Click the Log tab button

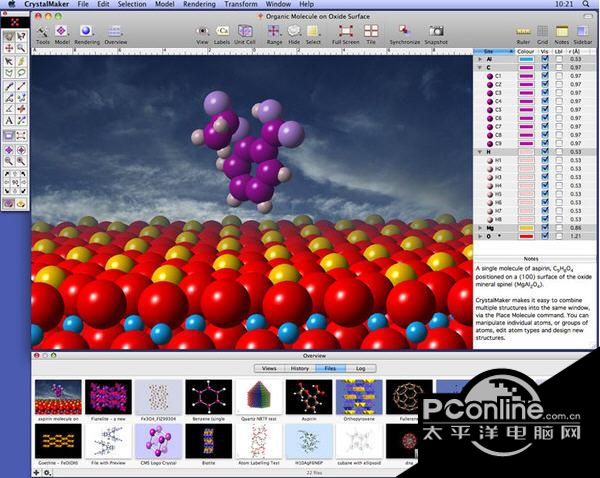359,368
